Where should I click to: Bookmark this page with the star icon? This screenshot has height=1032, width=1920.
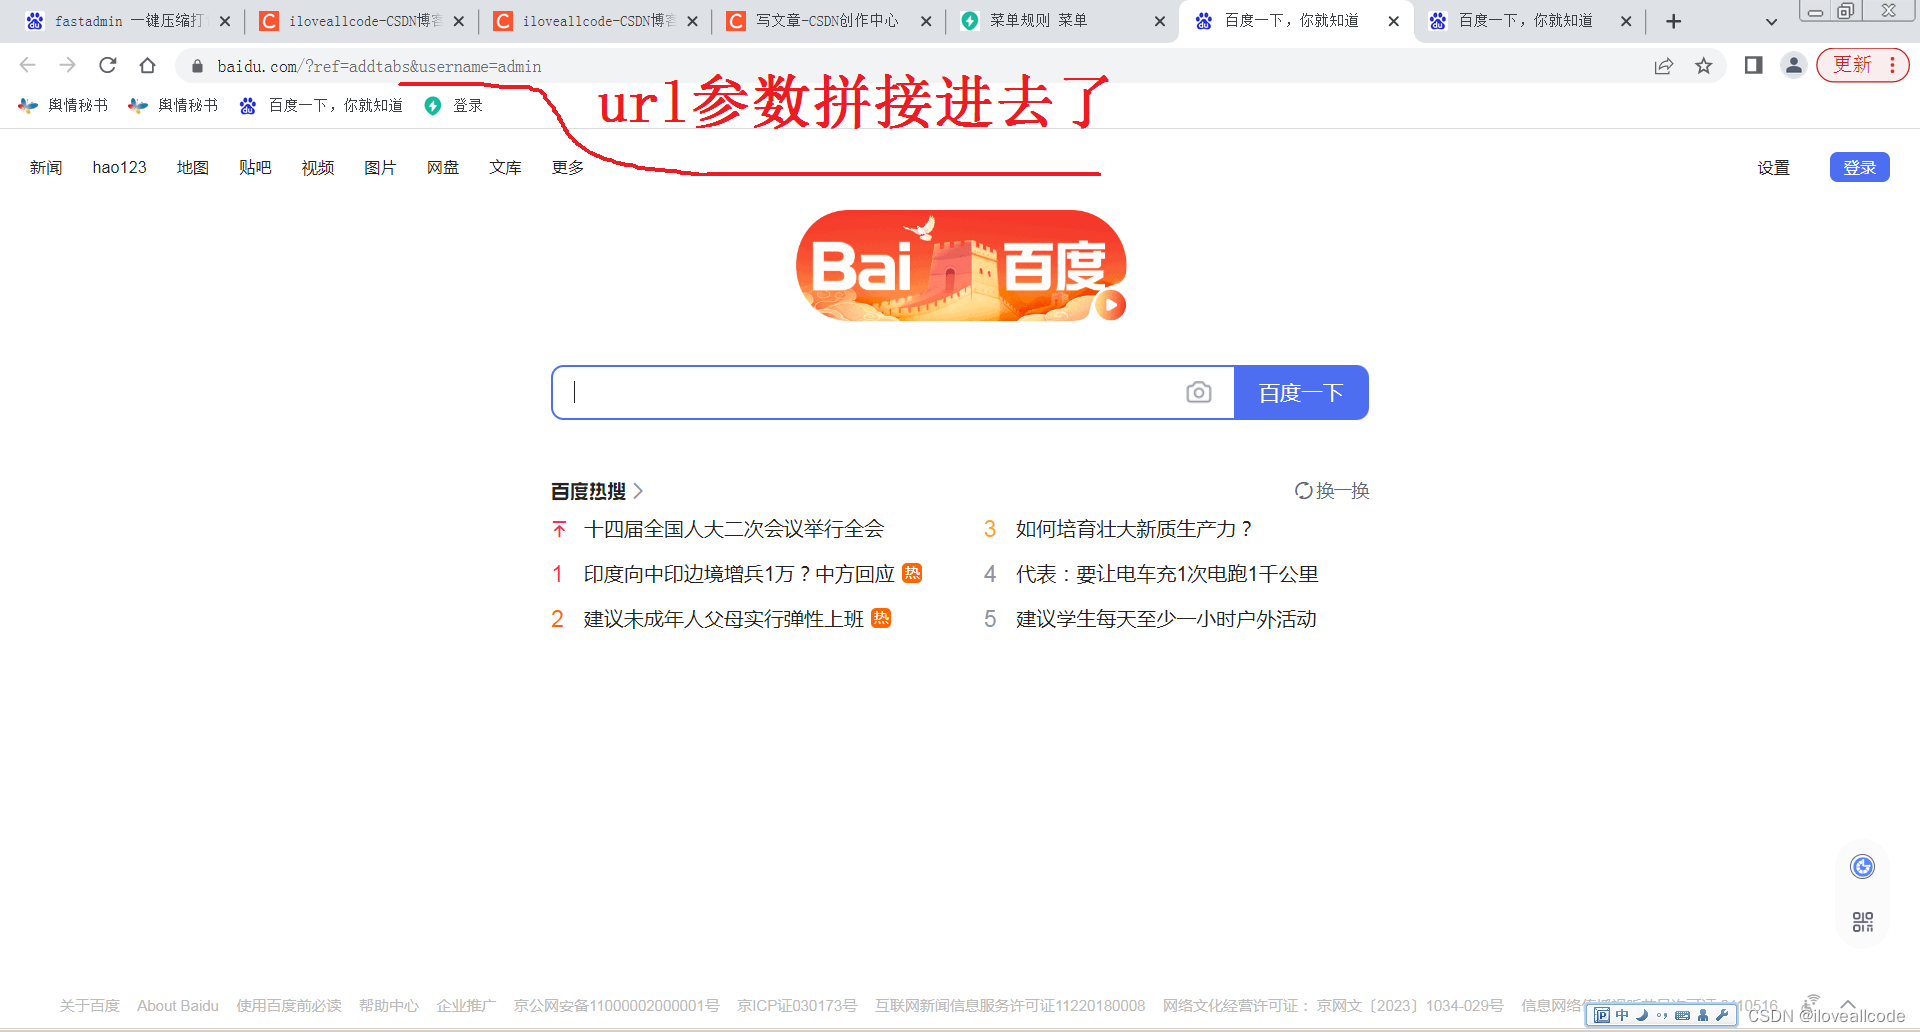(x=1704, y=66)
